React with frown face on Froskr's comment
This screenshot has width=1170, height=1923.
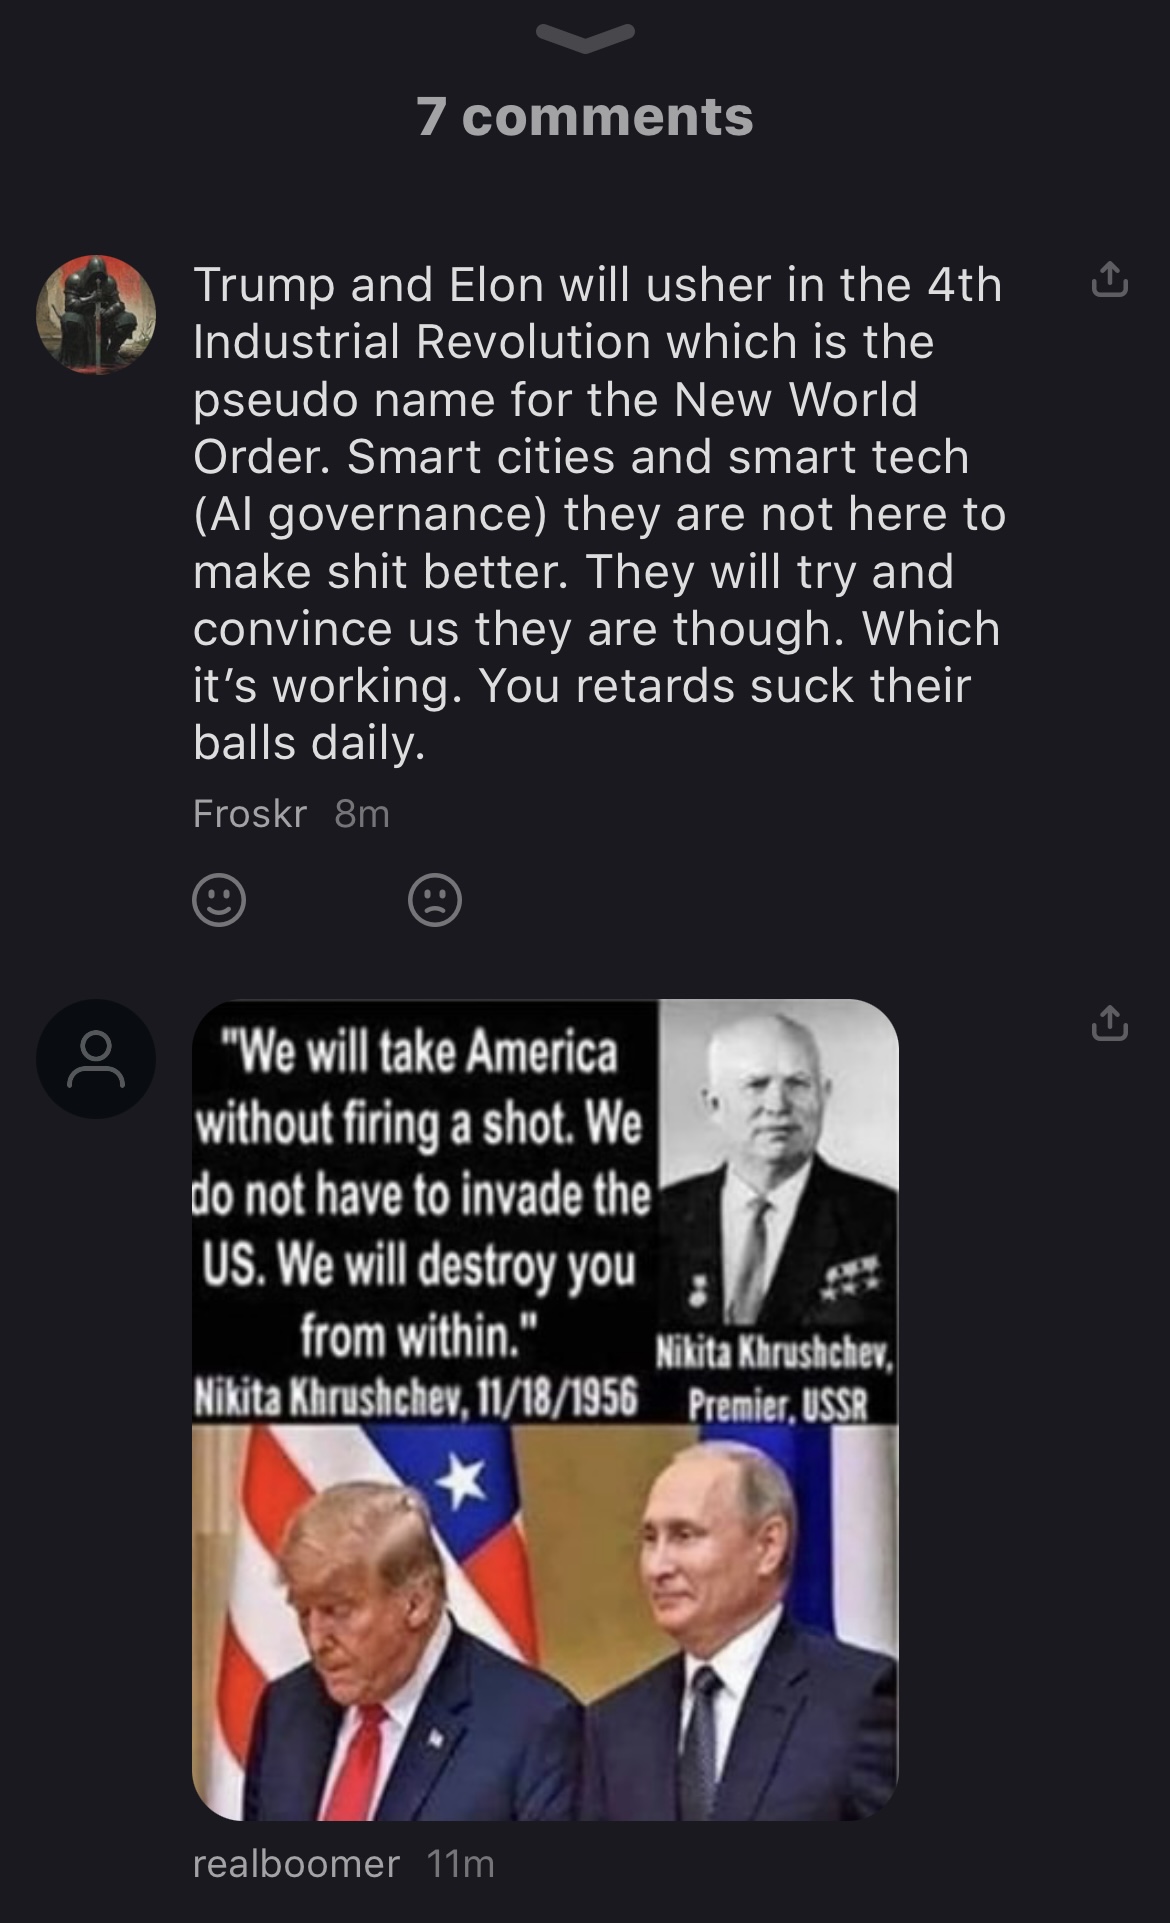click(435, 900)
